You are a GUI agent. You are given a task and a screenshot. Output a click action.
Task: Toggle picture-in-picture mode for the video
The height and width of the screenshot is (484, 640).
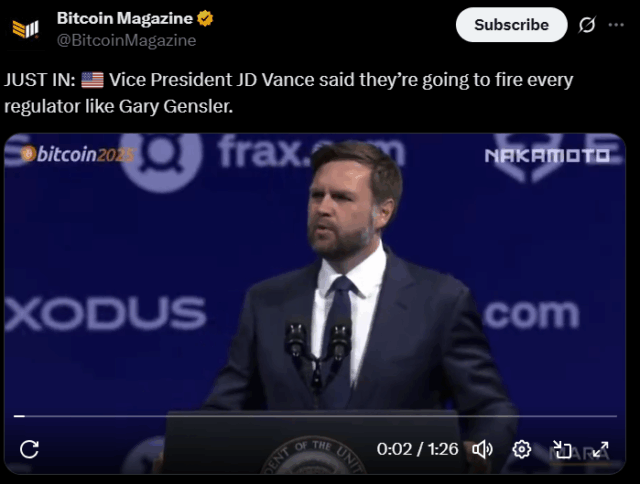coord(562,449)
